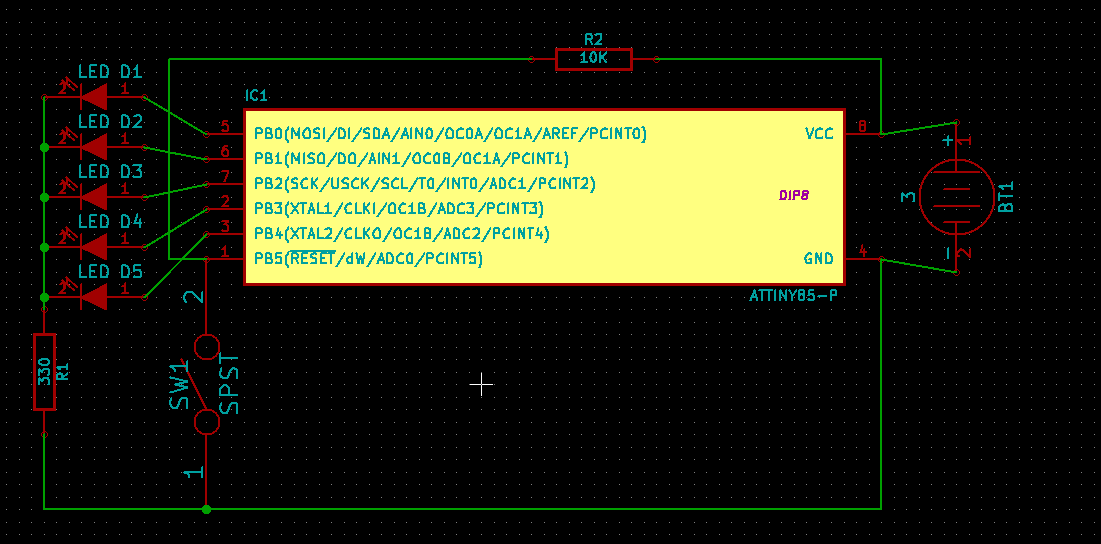
Task: Select the 330 ohm resistor R1
Action: [x=44, y=372]
